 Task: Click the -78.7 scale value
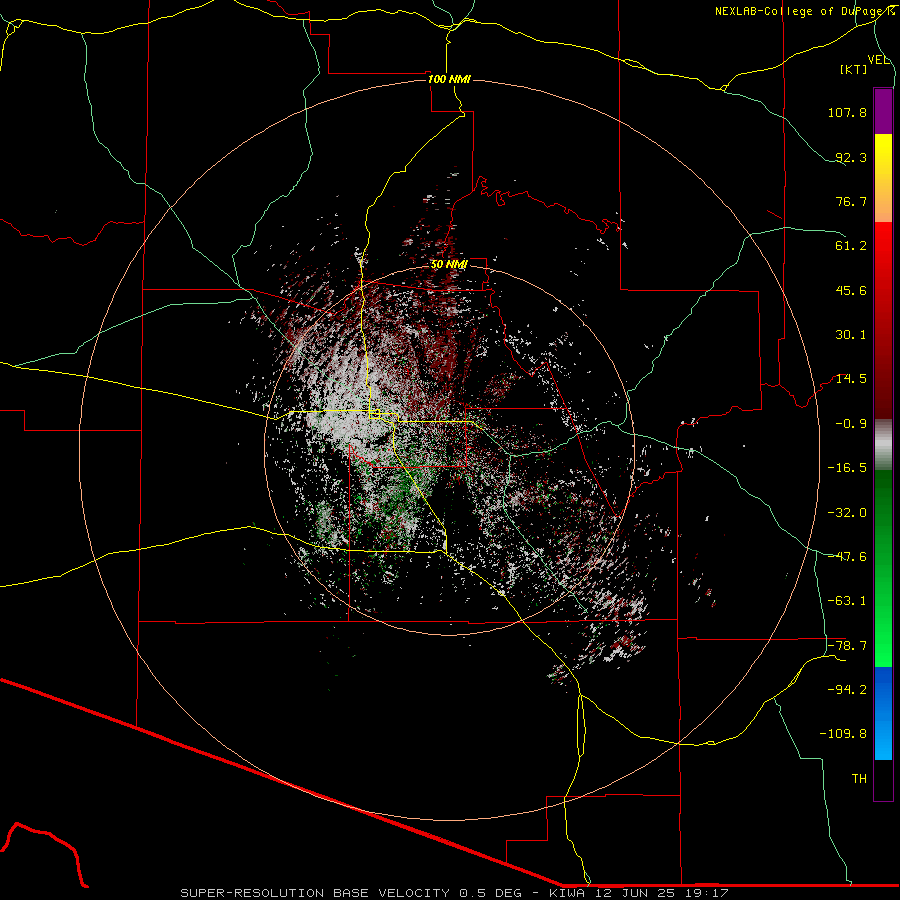click(847, 646)
